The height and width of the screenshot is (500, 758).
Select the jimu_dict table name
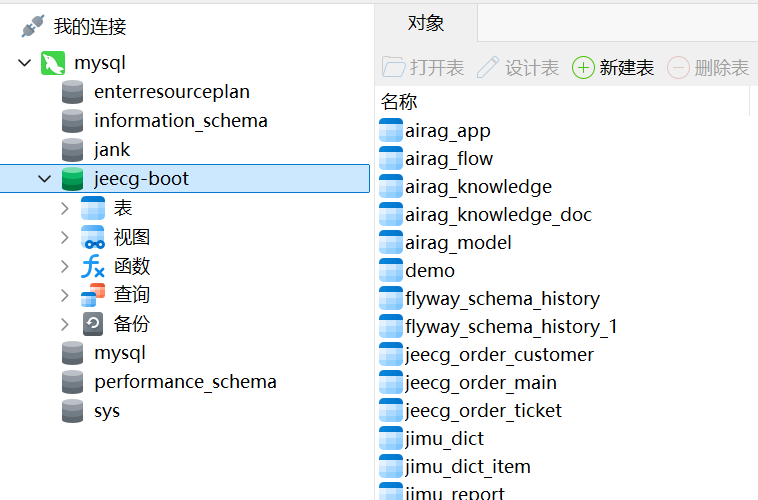pyautogui.click(x=444, y=439)
